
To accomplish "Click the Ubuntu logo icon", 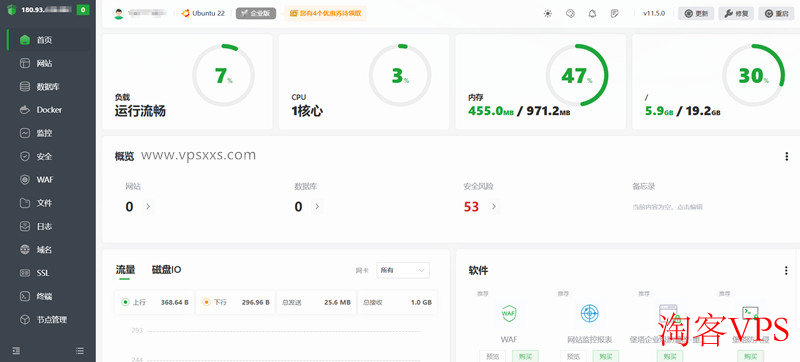I will click(x=186, y=14).
